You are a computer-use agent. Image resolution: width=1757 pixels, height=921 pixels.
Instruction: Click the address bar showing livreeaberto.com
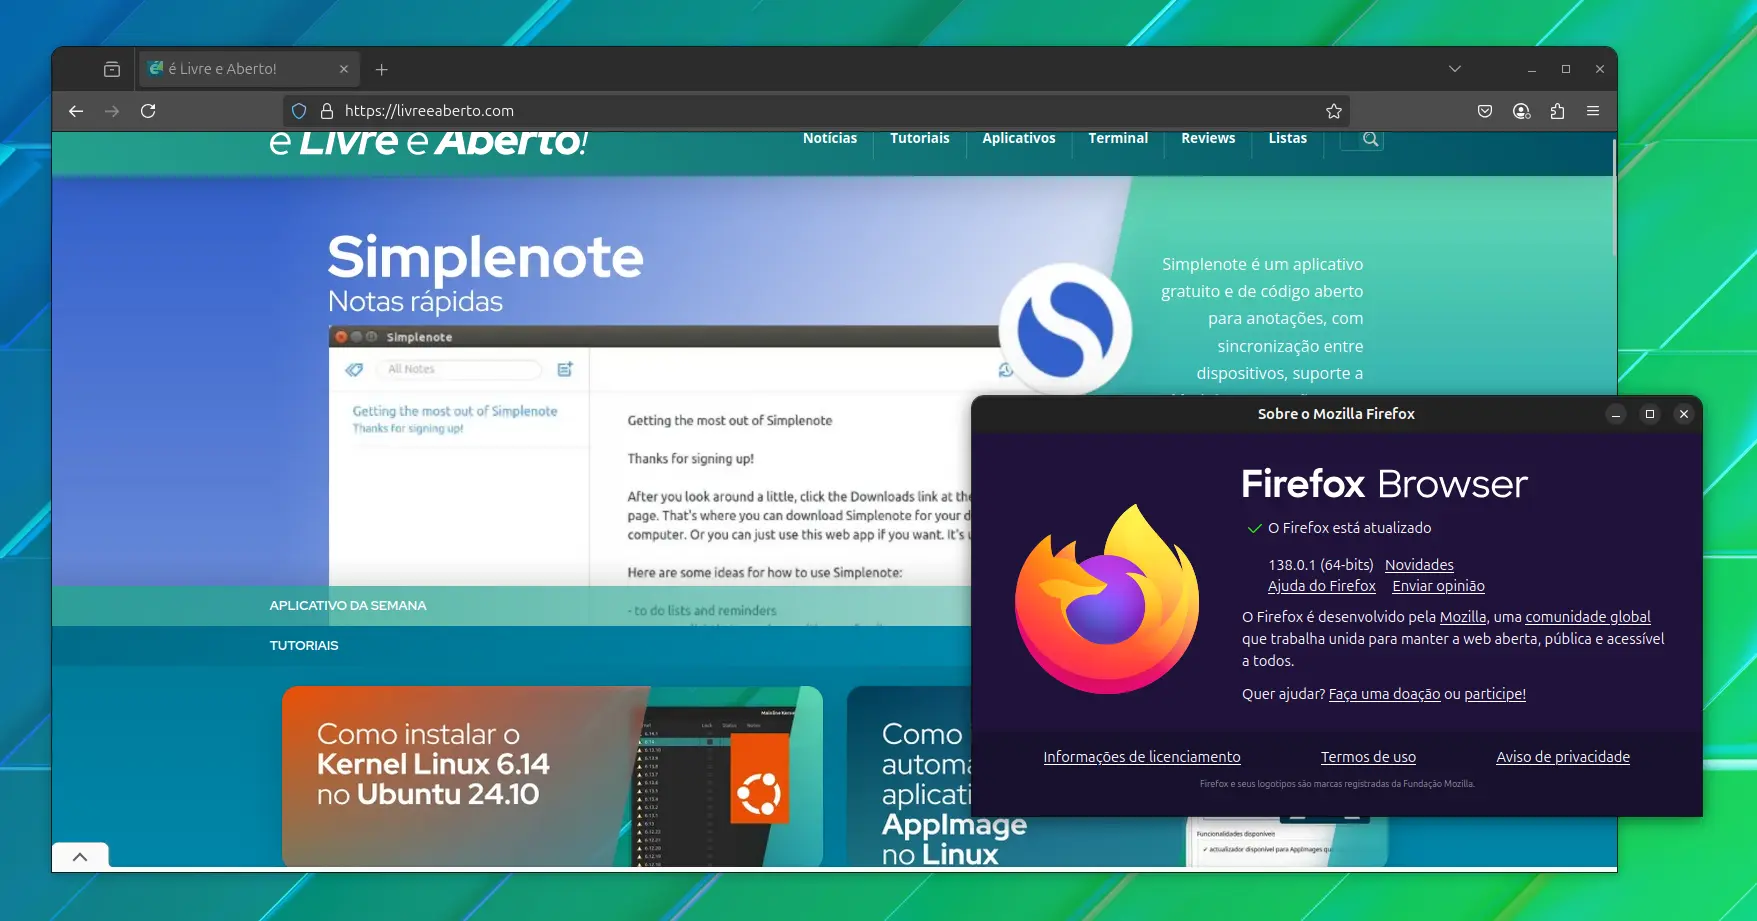[x=815, y=111]
